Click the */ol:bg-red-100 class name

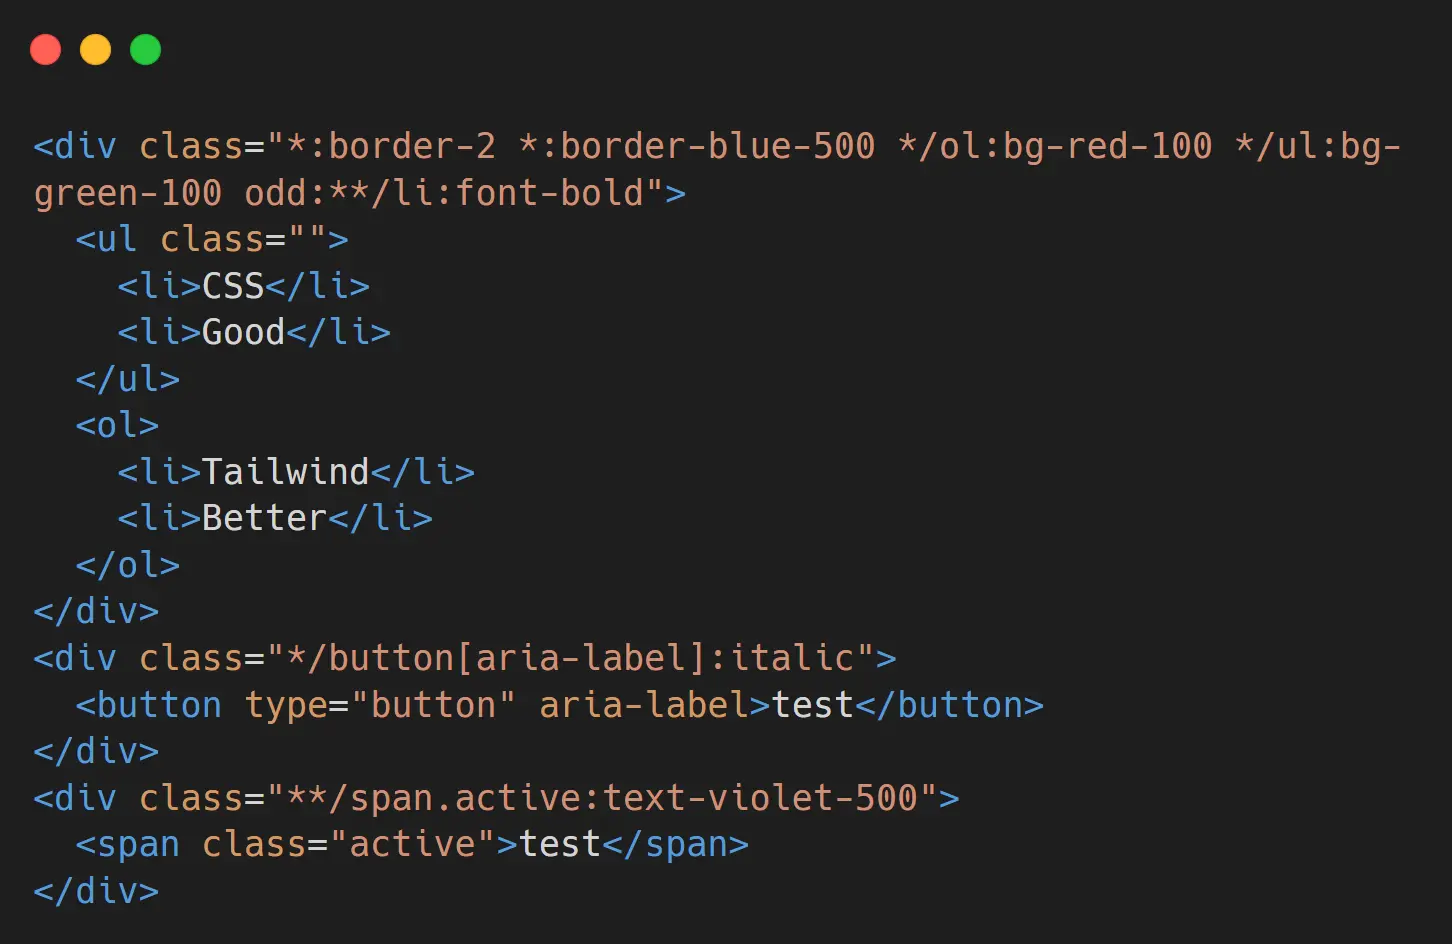(x=1055, y=146)
